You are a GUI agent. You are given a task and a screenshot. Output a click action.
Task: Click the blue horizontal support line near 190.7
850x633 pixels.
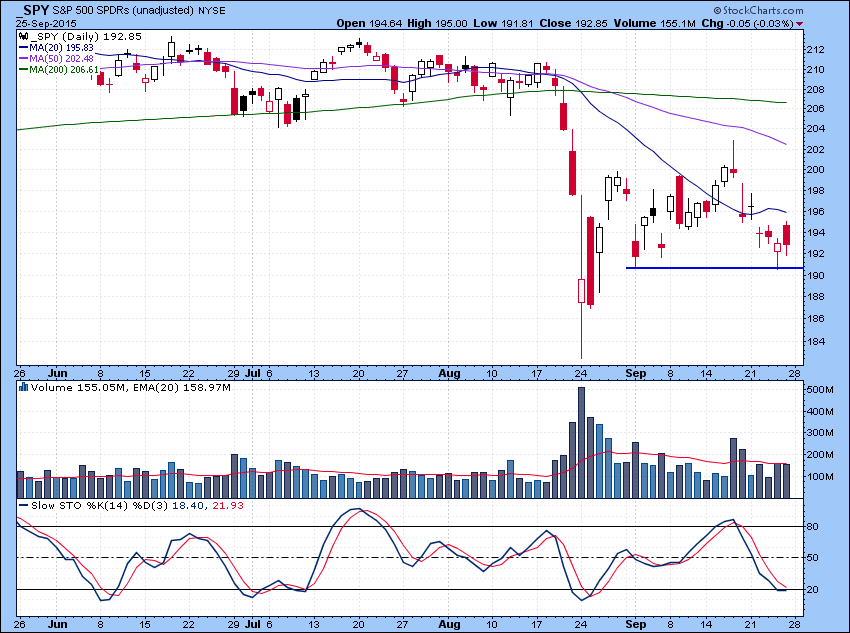[x=714, y=268]
